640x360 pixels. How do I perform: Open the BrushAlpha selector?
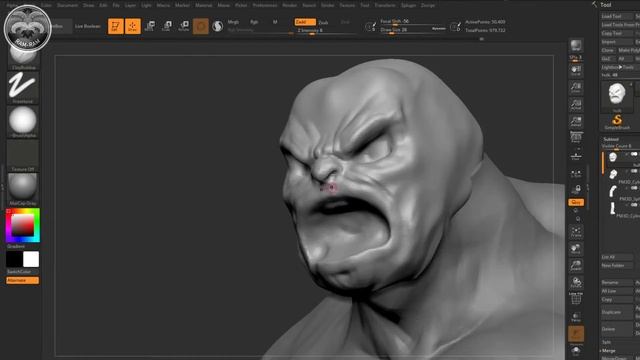[x=22, y=121]
